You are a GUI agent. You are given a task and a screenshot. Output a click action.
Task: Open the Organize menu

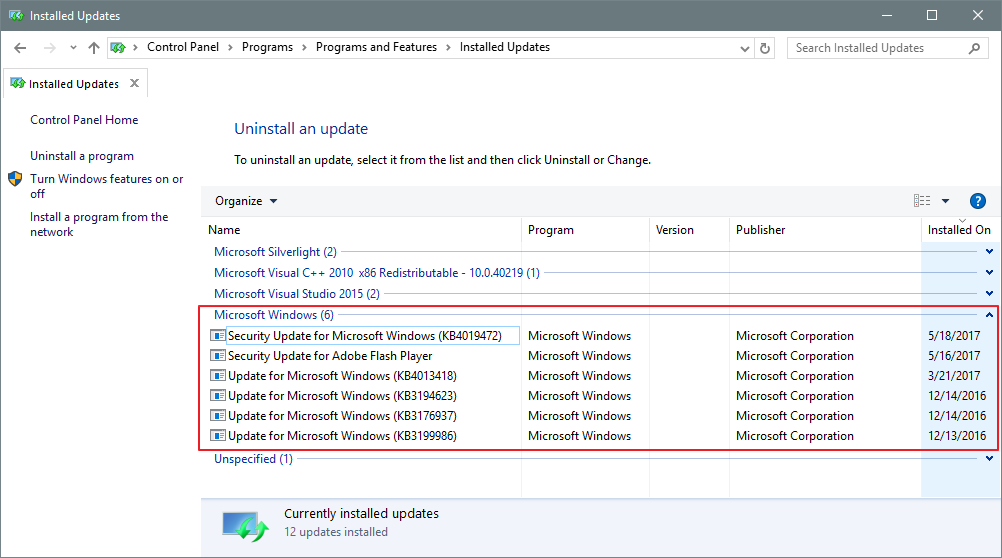click(x=246, y=201)
